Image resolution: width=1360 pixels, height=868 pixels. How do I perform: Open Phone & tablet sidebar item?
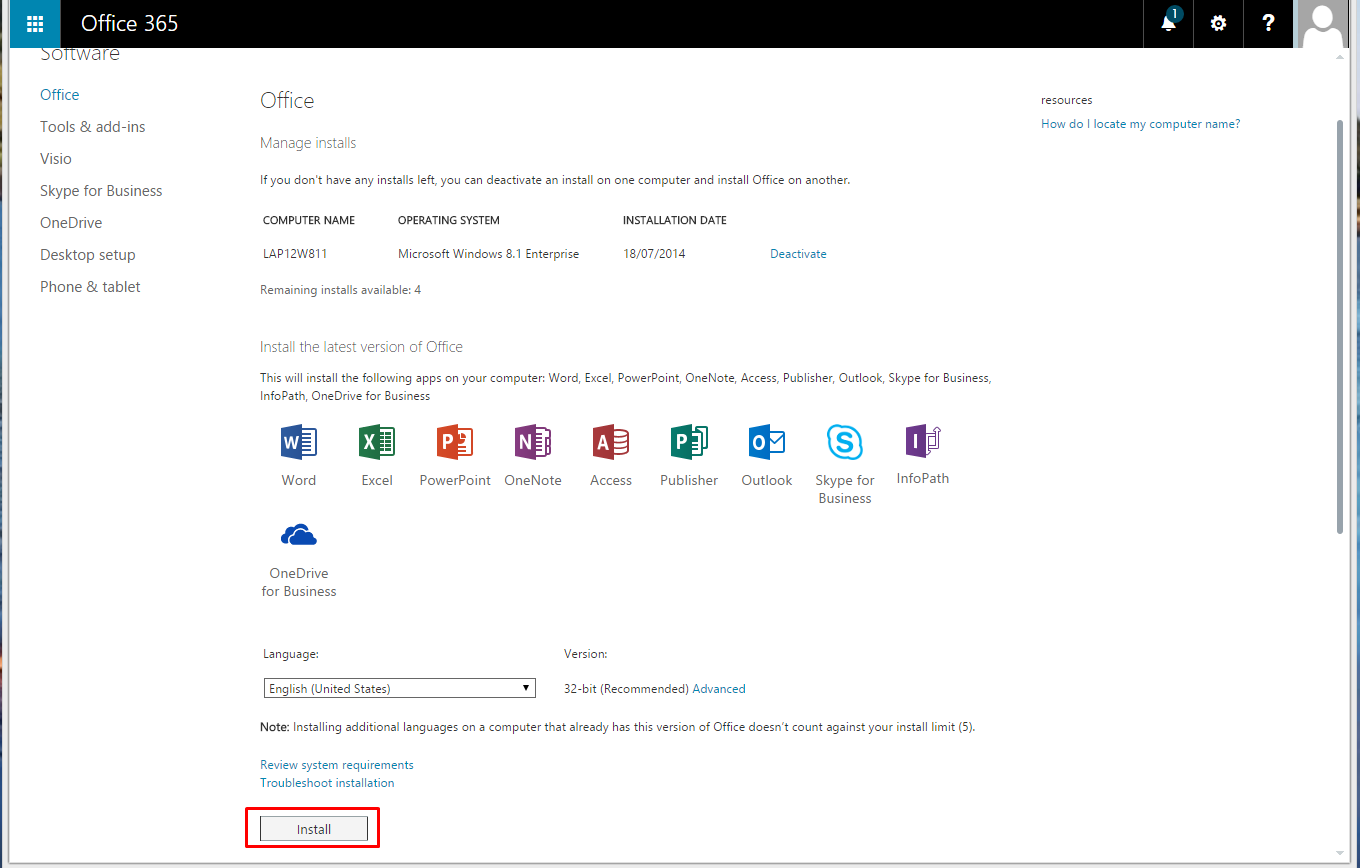coord(90,287)
